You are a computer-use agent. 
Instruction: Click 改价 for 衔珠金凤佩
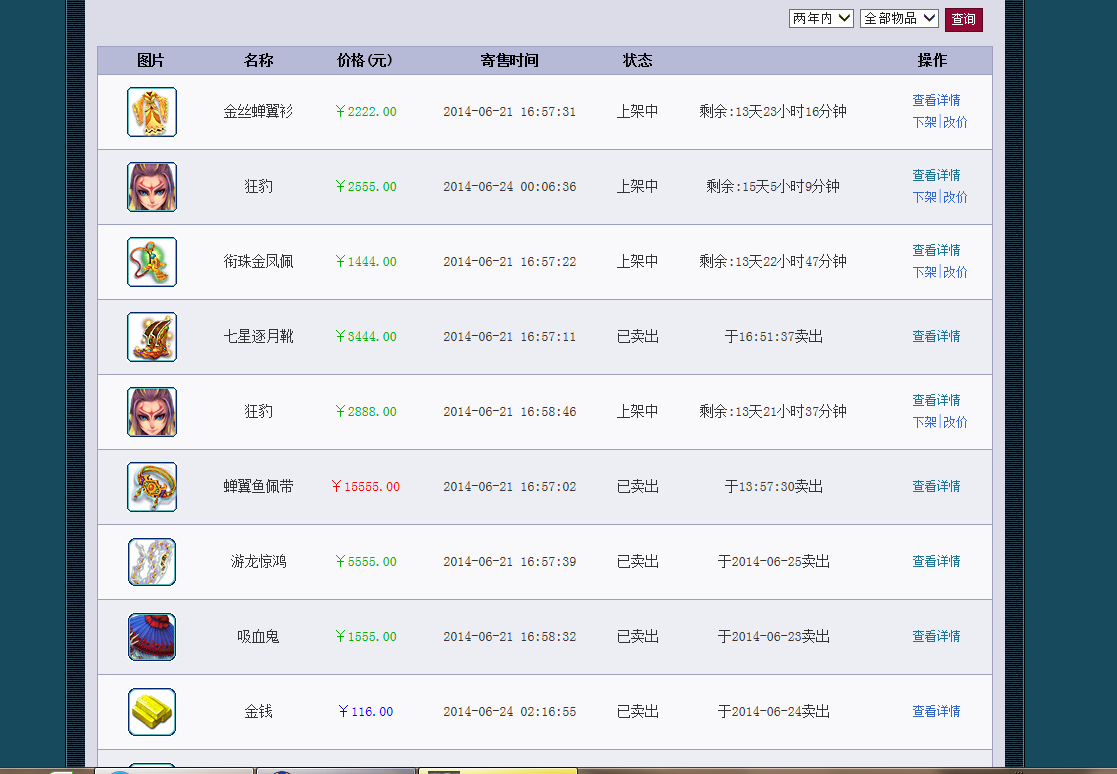click(x=955, y=272)
